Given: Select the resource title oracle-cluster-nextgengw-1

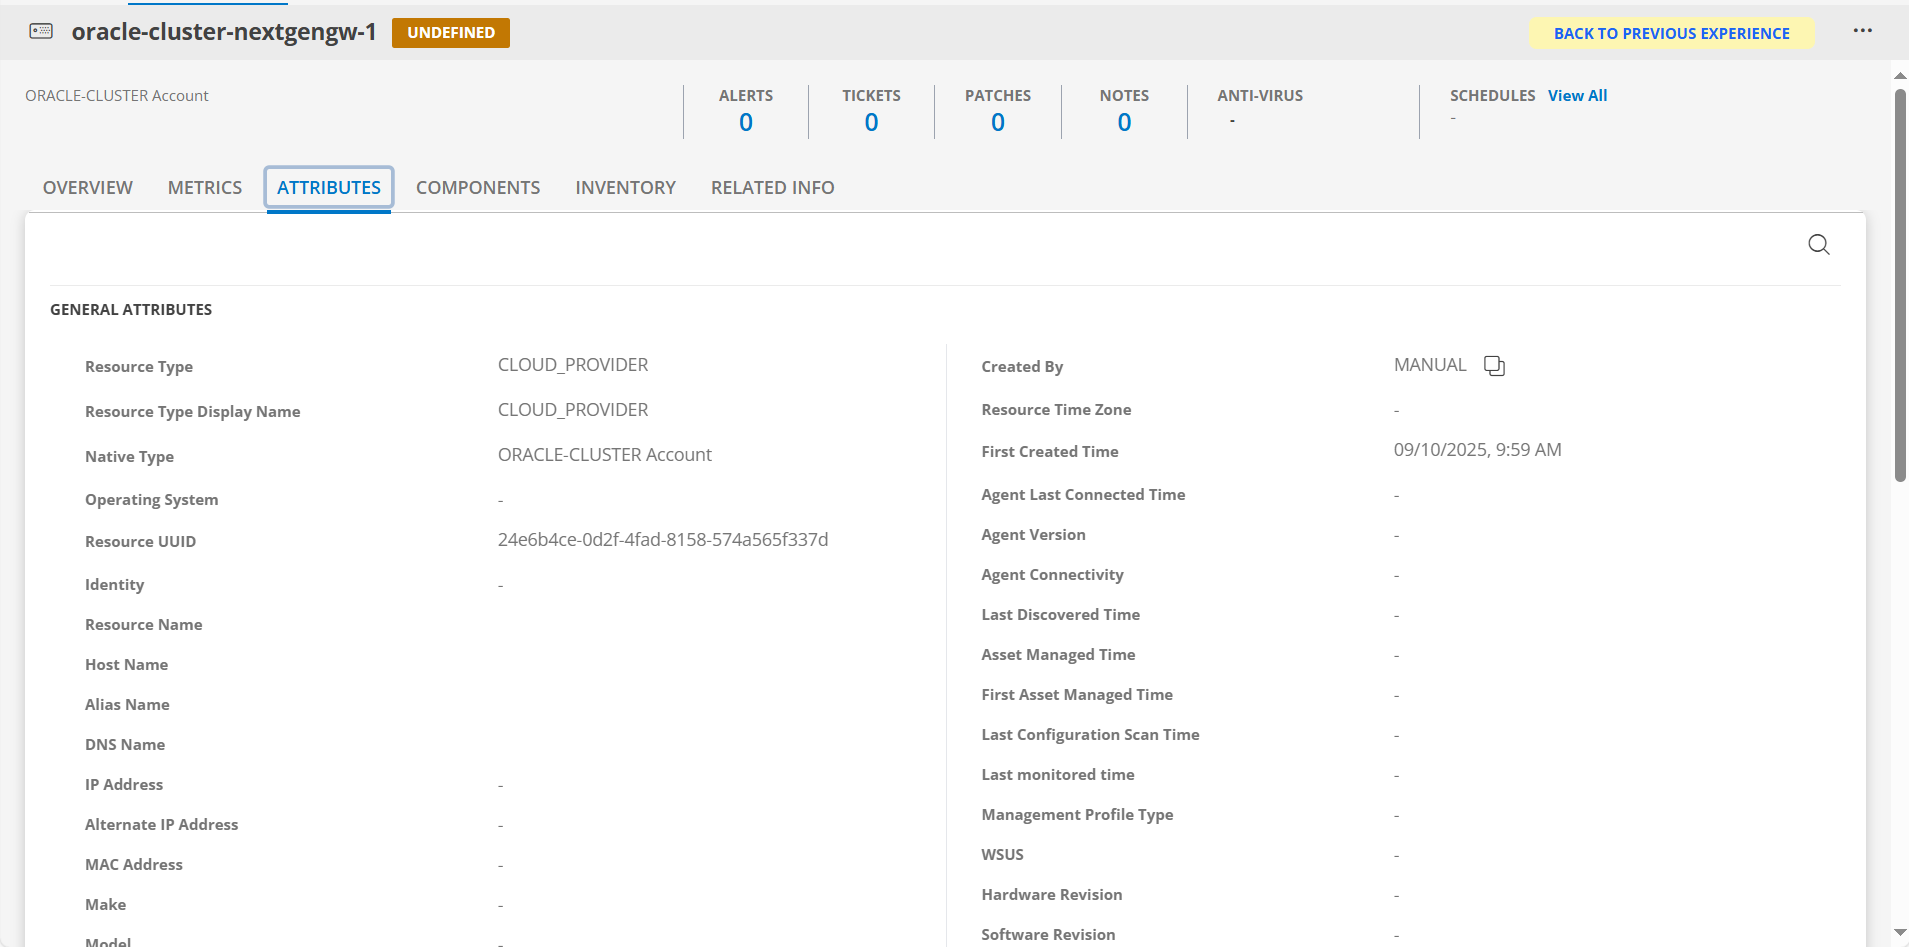Looking at the screenshot, I should click(x=224, y=32).
